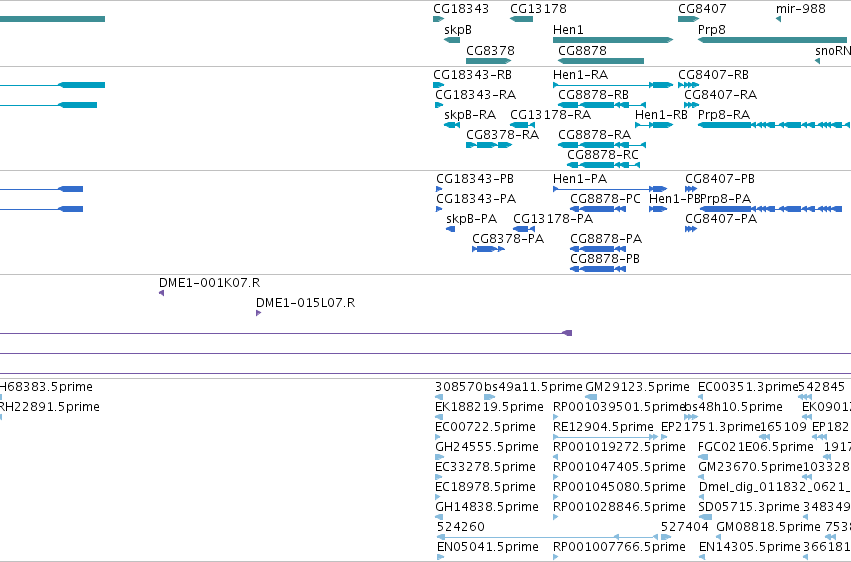This screenshot has height=562, width=851.
Task: Click the GH24555.5prime EST label
Action: coord(487,448)
